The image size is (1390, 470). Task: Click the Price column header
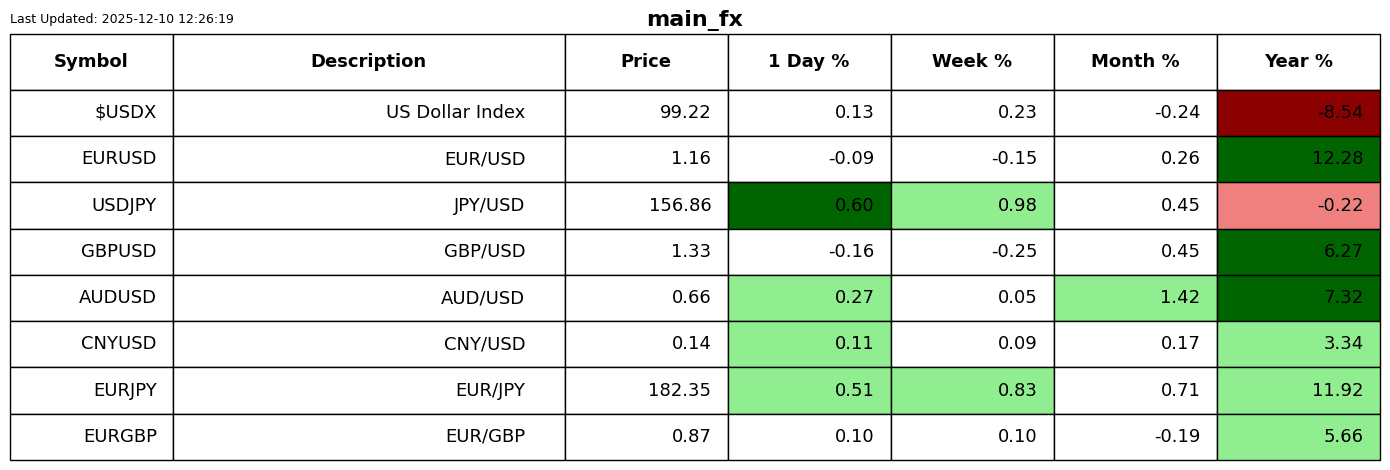(646, 62)
